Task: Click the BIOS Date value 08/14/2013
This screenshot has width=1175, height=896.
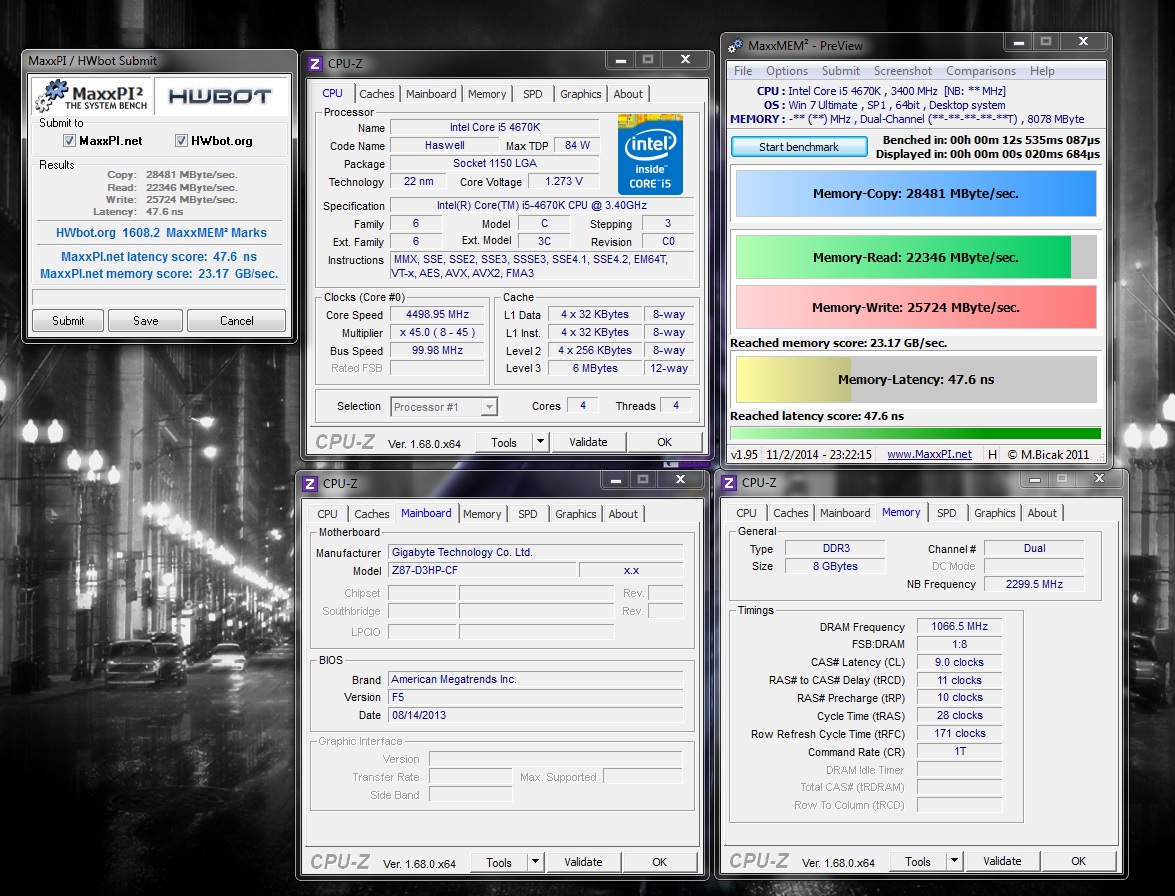Action: 536,715
